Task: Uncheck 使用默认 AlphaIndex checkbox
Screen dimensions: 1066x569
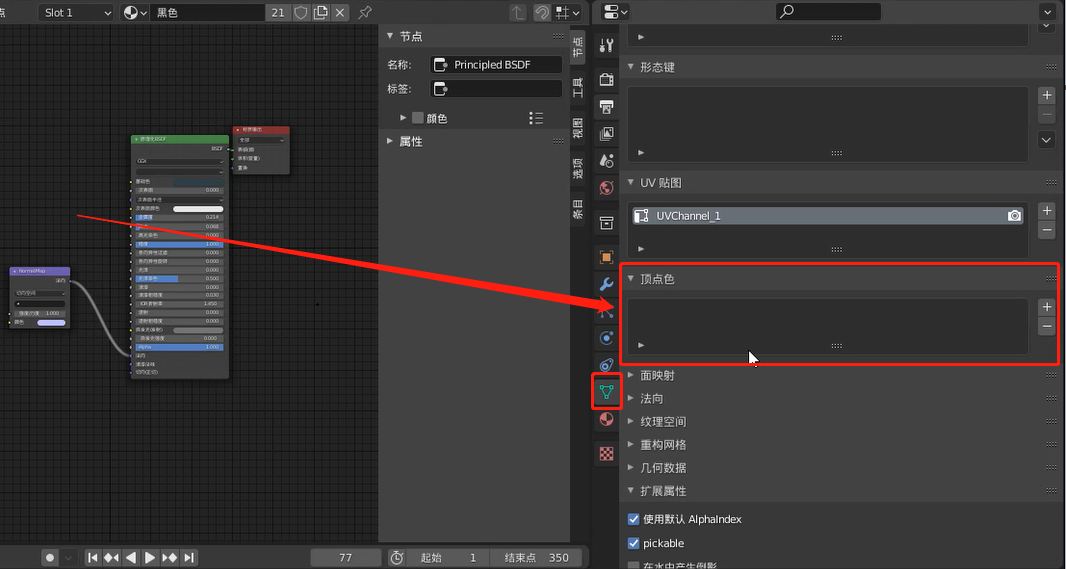Action: (634, 519)
